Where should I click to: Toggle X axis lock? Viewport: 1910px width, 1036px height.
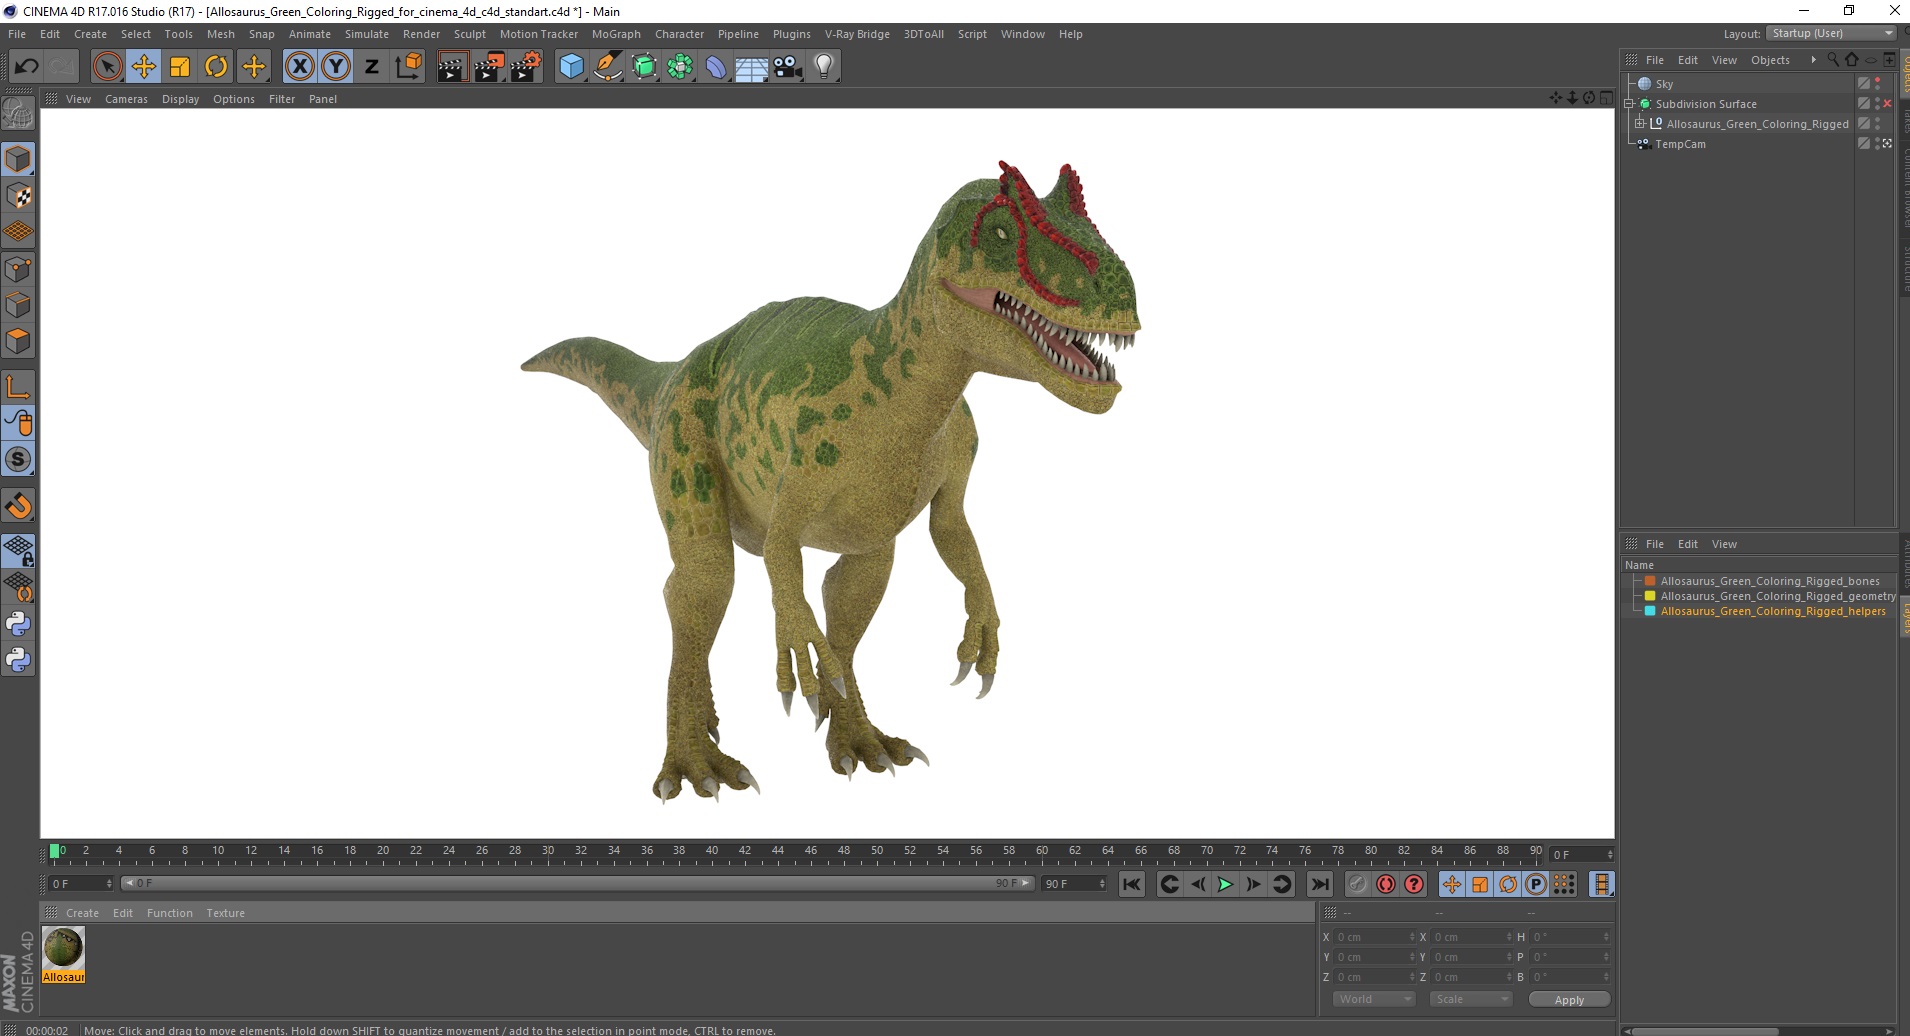pos(299,67)
